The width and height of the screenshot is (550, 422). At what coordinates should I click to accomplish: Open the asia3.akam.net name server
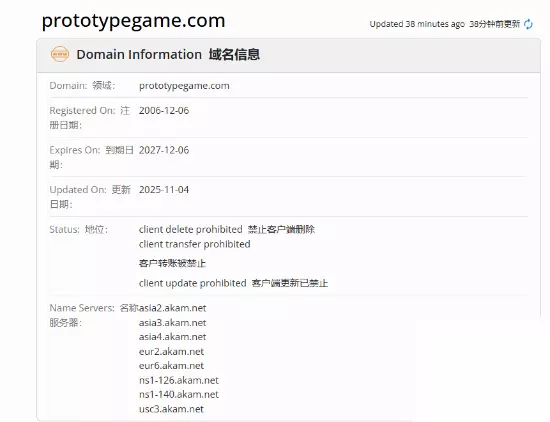click(173, 323)
